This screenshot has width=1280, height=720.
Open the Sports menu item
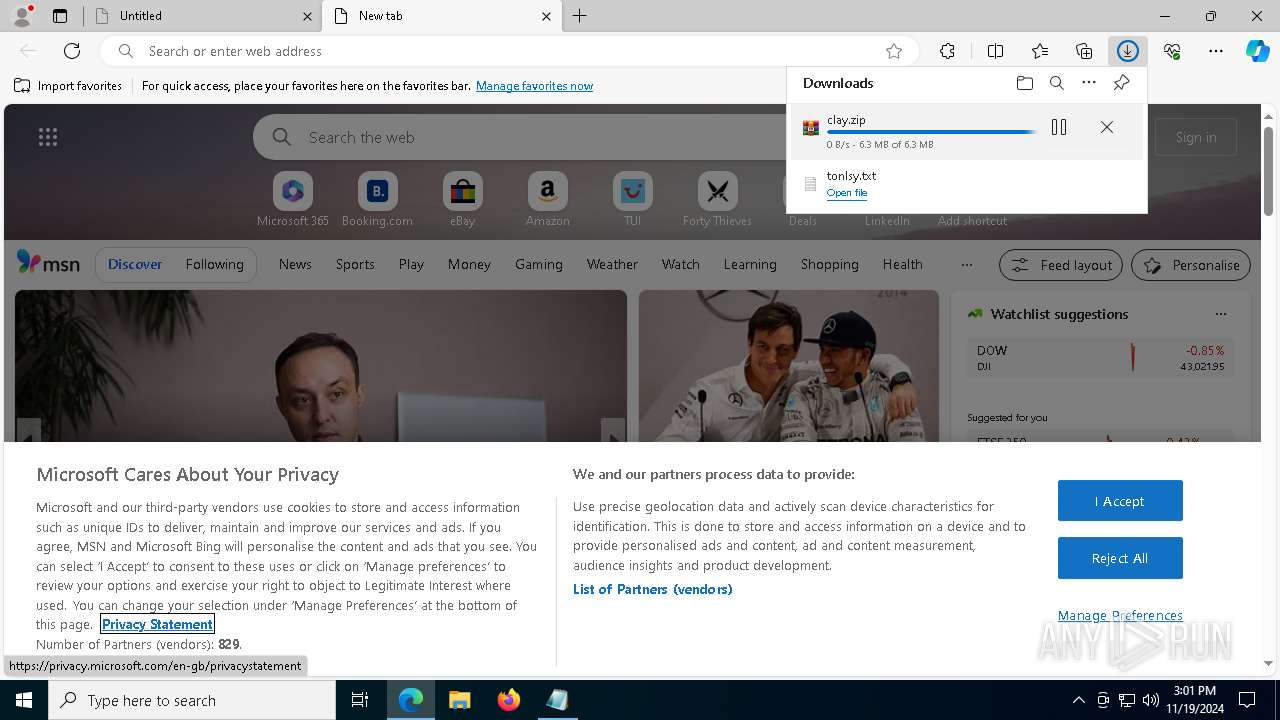point(355,264)
